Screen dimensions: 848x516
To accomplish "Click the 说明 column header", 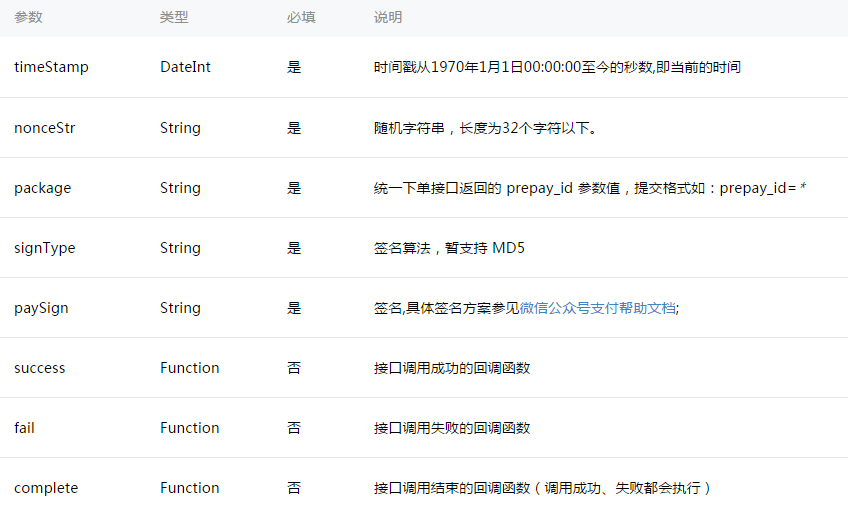I will pos(388,18).
